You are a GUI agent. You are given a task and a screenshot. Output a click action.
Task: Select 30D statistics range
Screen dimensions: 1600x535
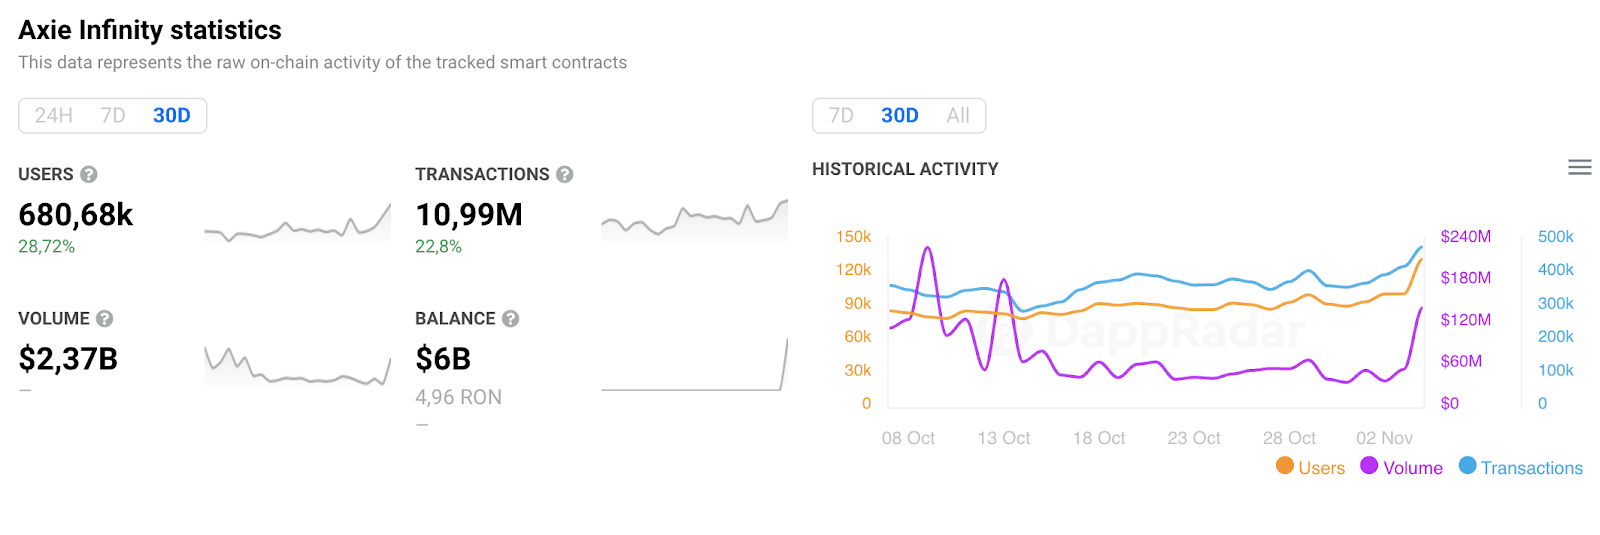click(x=171, y=116)
